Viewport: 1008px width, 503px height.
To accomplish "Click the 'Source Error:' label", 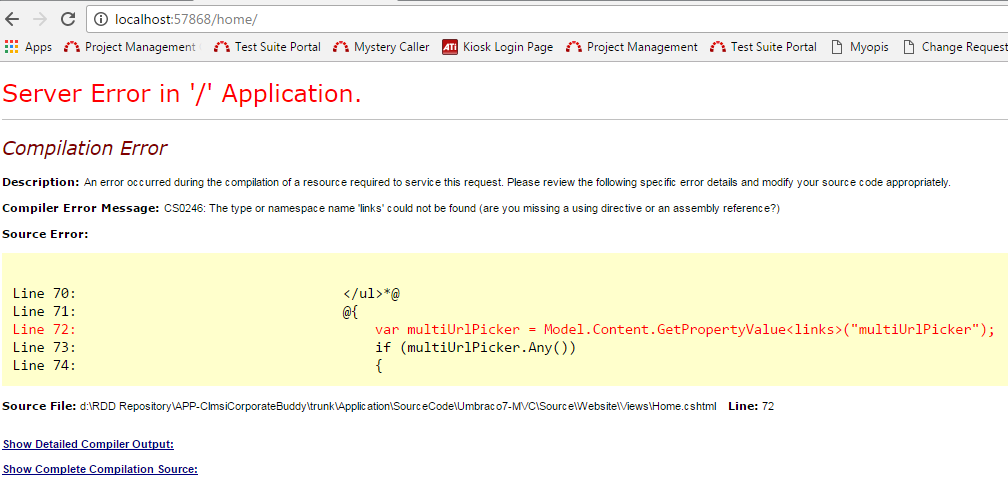I will click(45, 234).
